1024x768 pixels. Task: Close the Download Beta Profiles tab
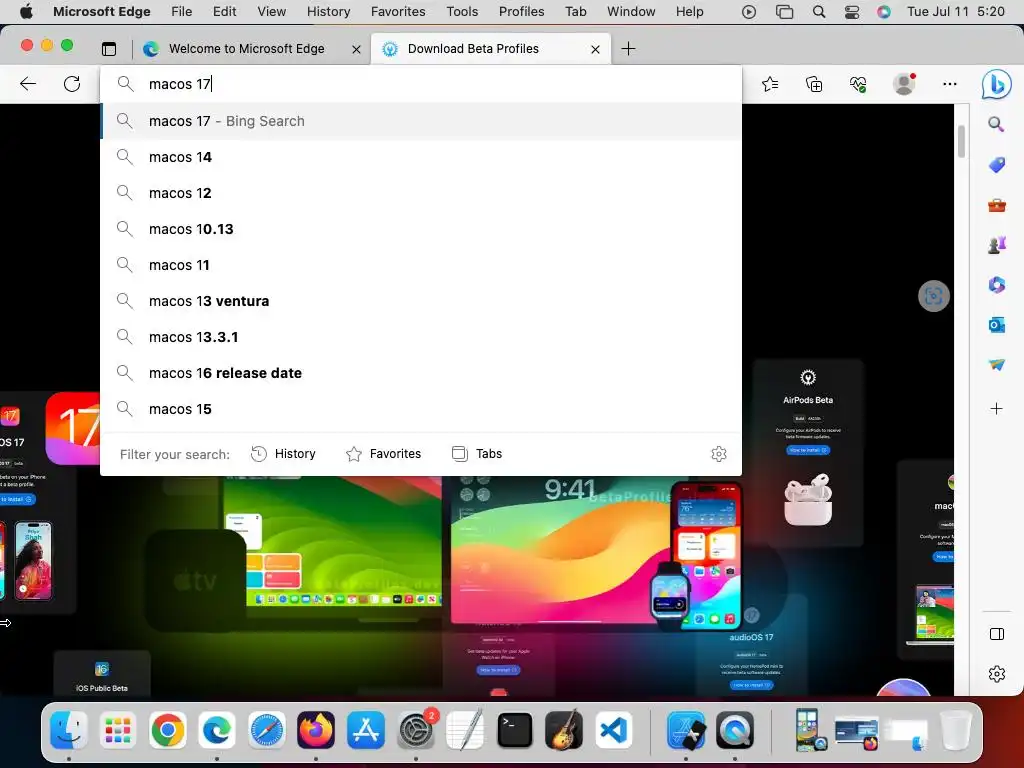[x=595, y=49]
